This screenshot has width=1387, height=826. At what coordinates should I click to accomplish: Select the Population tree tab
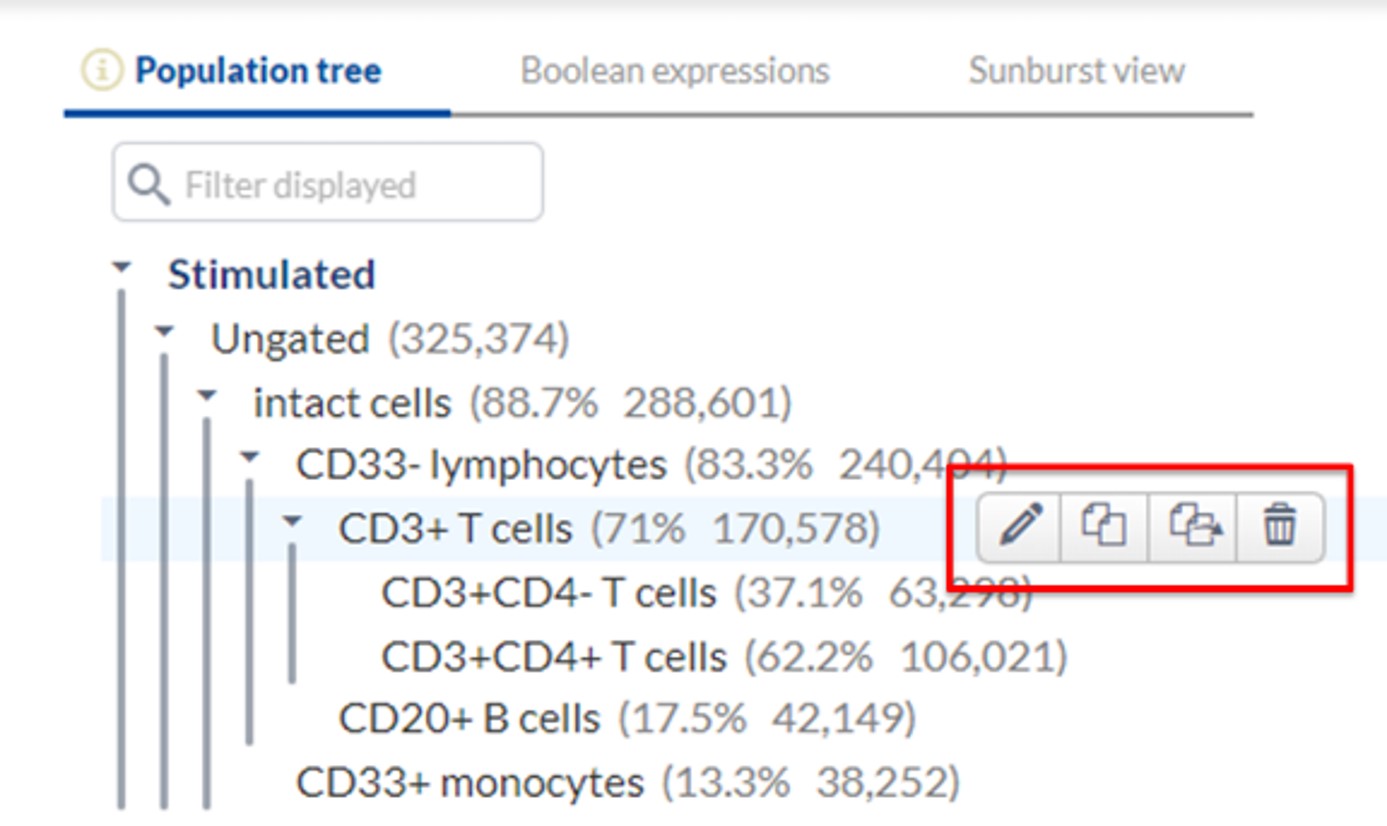pos(258,71)
